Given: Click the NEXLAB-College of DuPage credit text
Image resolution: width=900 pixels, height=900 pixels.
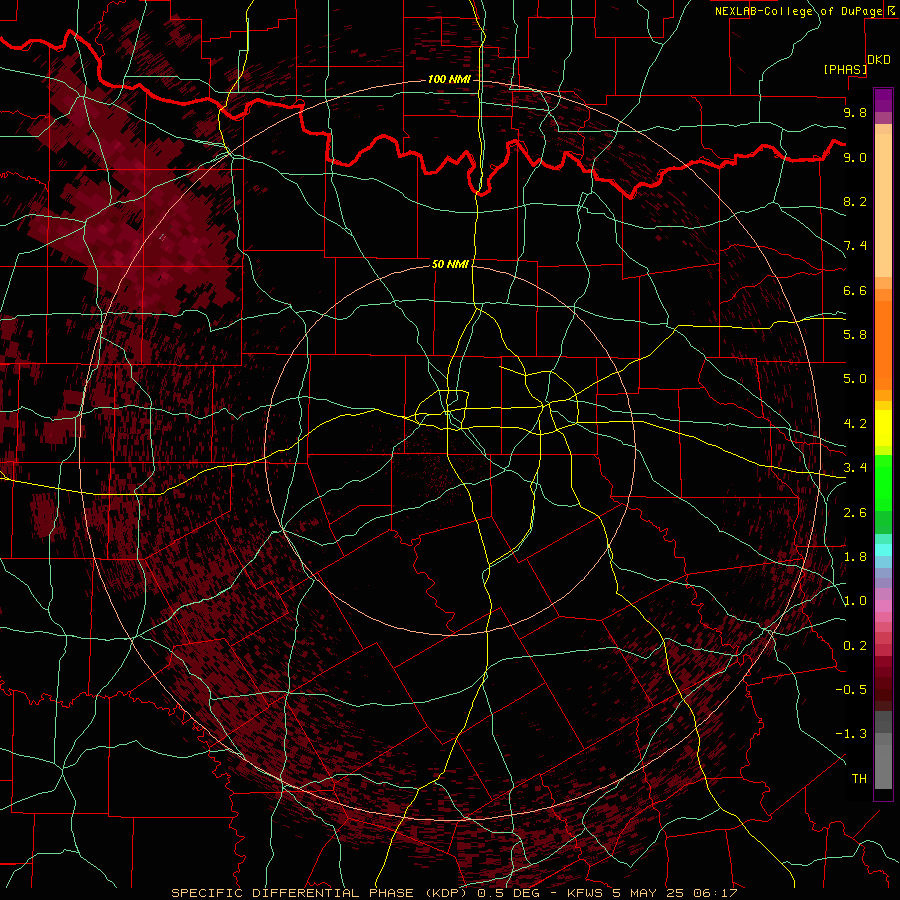Looking at the screenshot, I should coord(799,11).
